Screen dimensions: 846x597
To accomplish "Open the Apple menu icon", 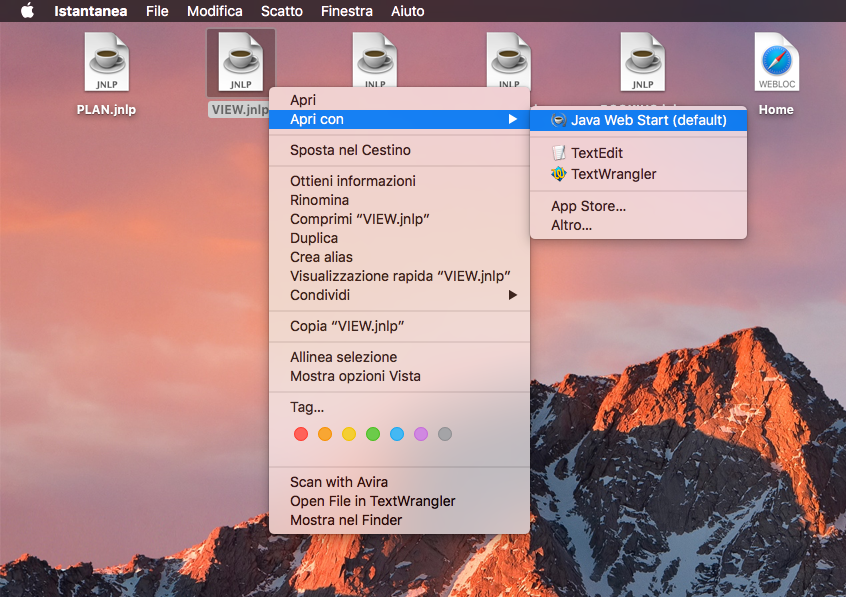I will (x=27, y=11).
